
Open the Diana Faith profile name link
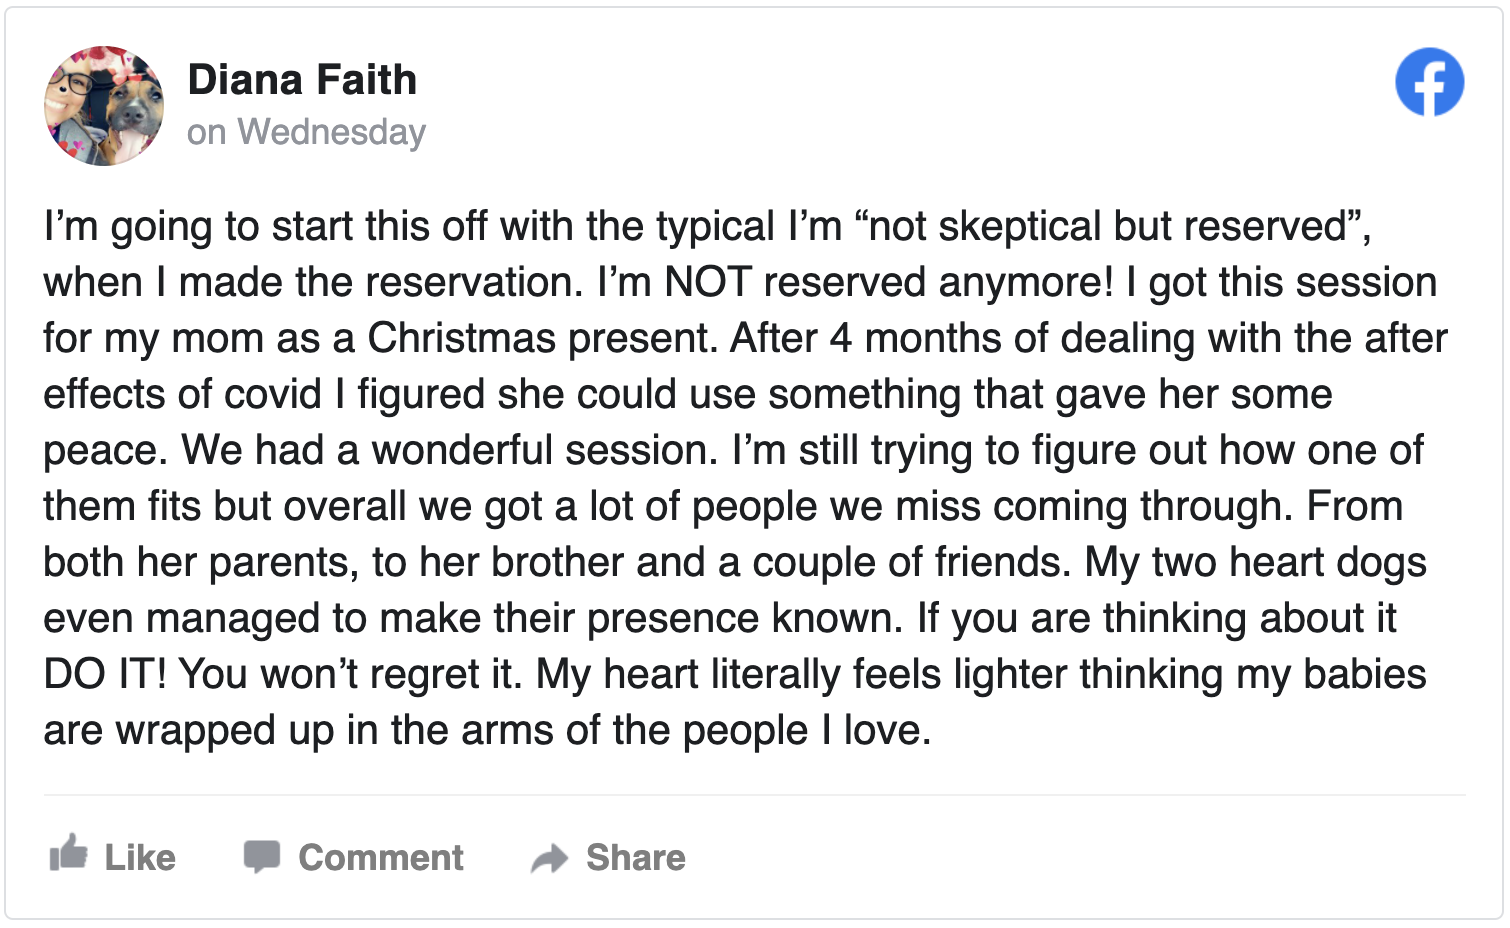click(302, 80)
